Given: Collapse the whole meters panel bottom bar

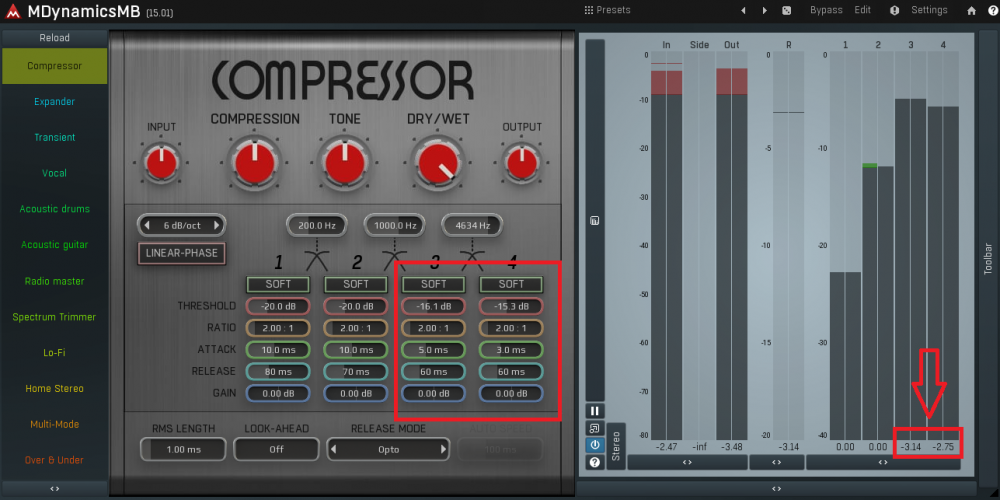Looking at the screenshot, I should pyautogui.click(x=776, y=489).
